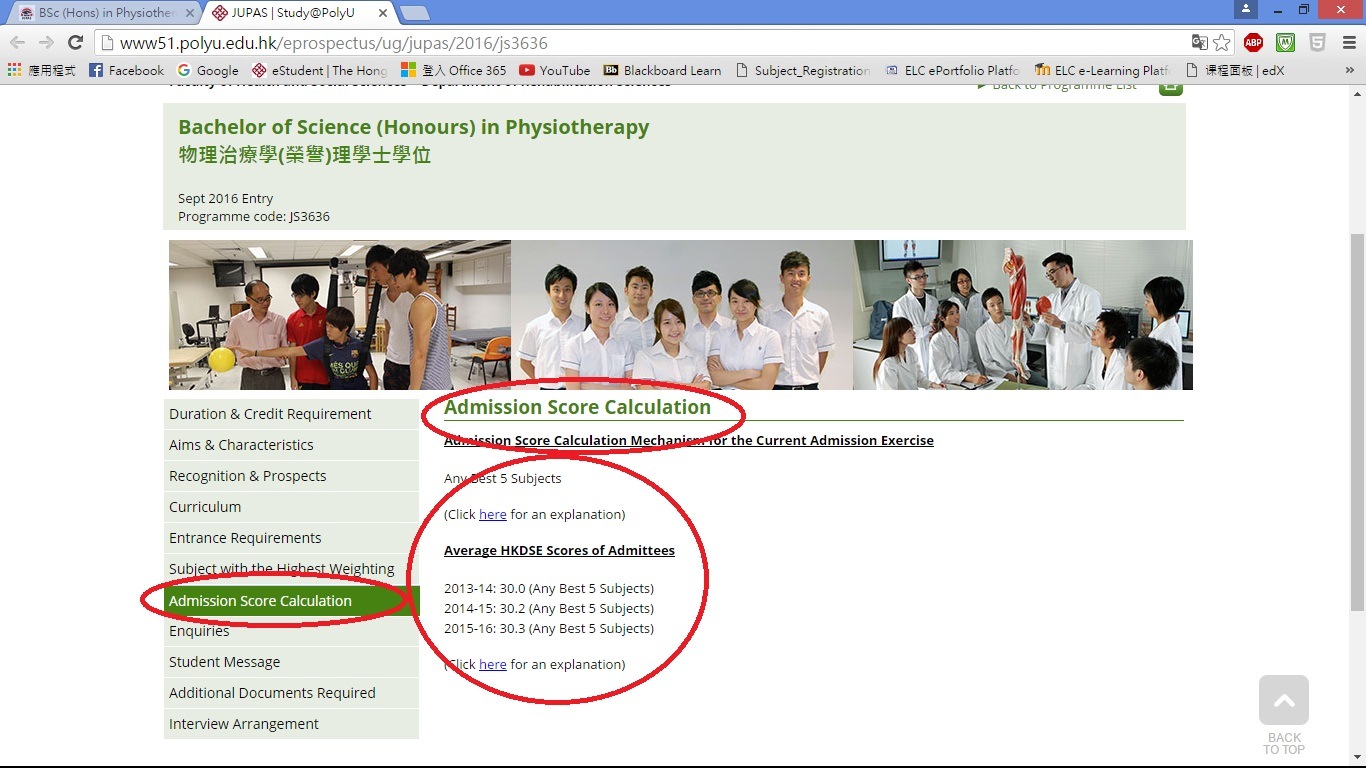
Task: Close the JUPAS | Study@PolyU tab
Action: pyautogui.click(x=383, y=14)
